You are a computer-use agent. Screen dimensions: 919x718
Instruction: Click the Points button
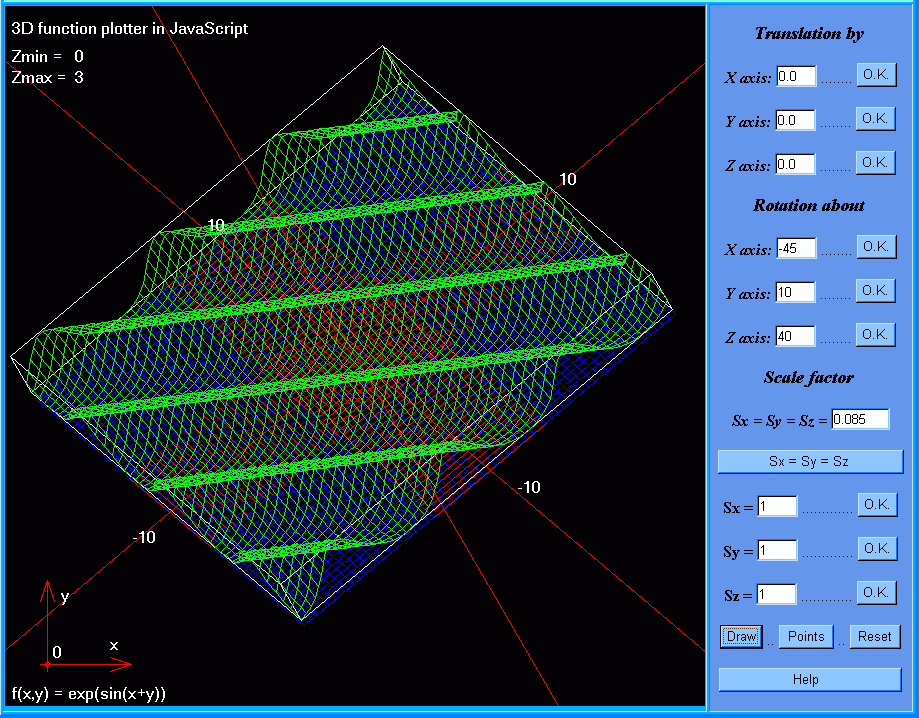coord(806,637)
